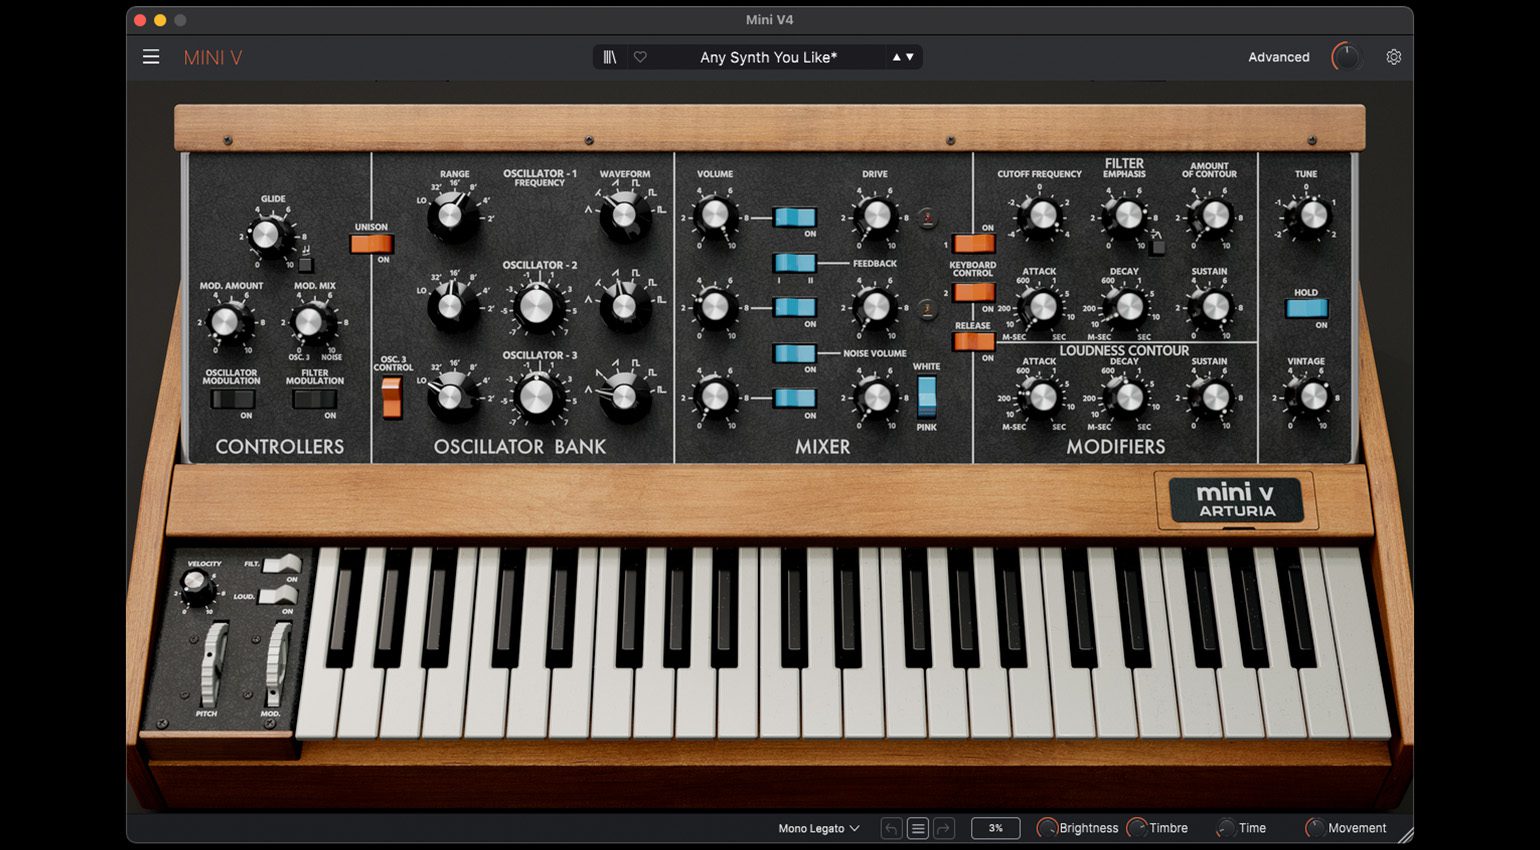Click the Cutoff Frequency knob
The width and height of the screenshot is (1540, 850).
[x=1042, y=214]
